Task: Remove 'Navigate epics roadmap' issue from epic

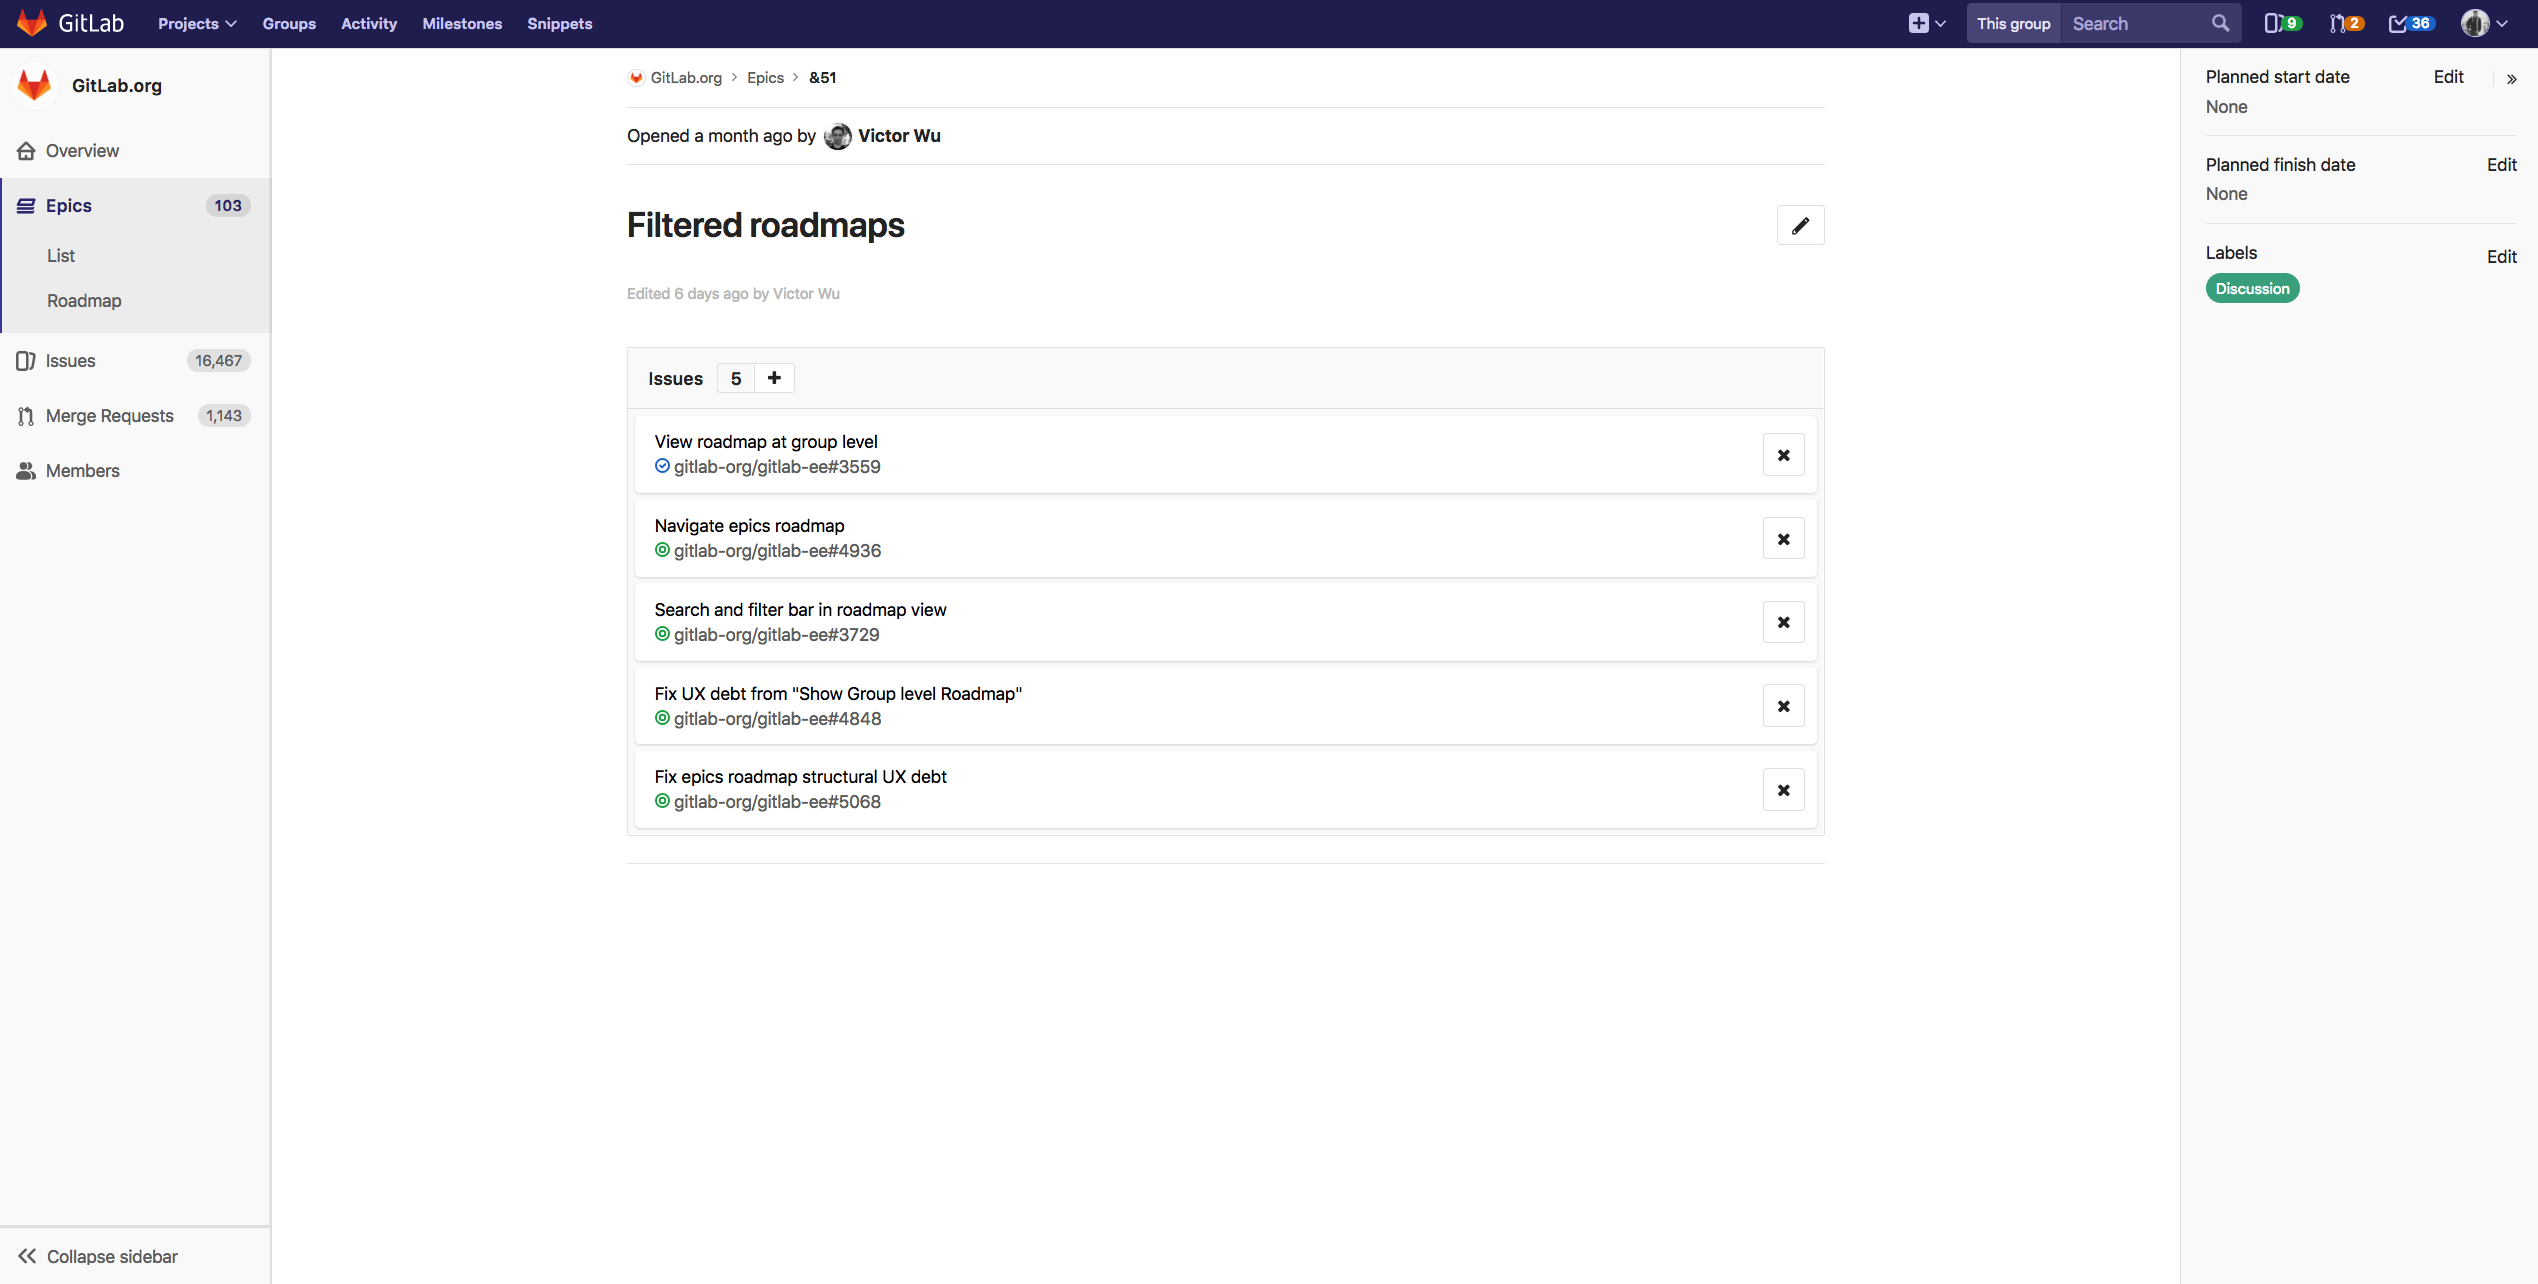Action: pos(1783,540)
